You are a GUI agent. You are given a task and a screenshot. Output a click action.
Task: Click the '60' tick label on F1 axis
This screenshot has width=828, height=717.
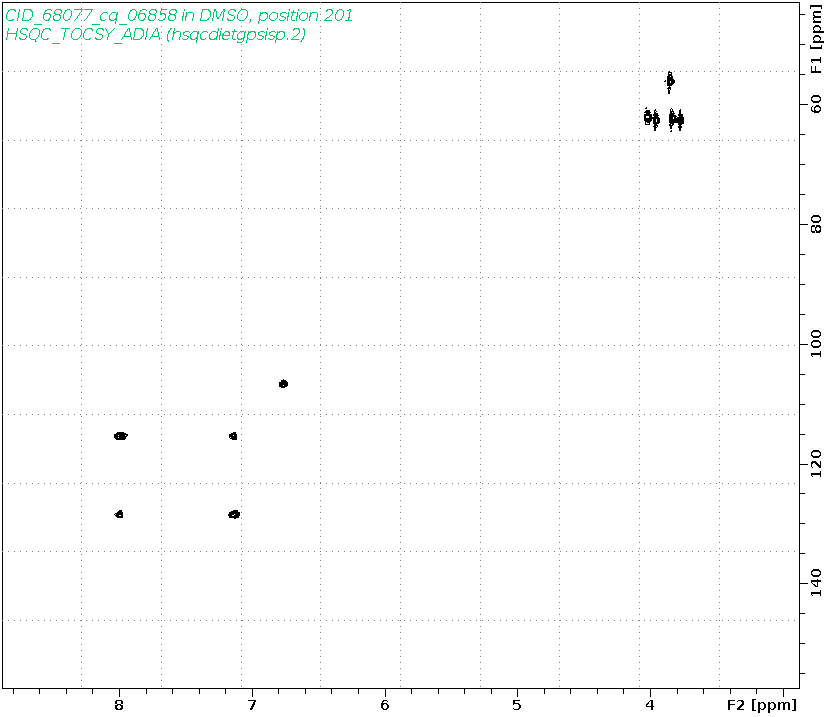pos(816,104)
